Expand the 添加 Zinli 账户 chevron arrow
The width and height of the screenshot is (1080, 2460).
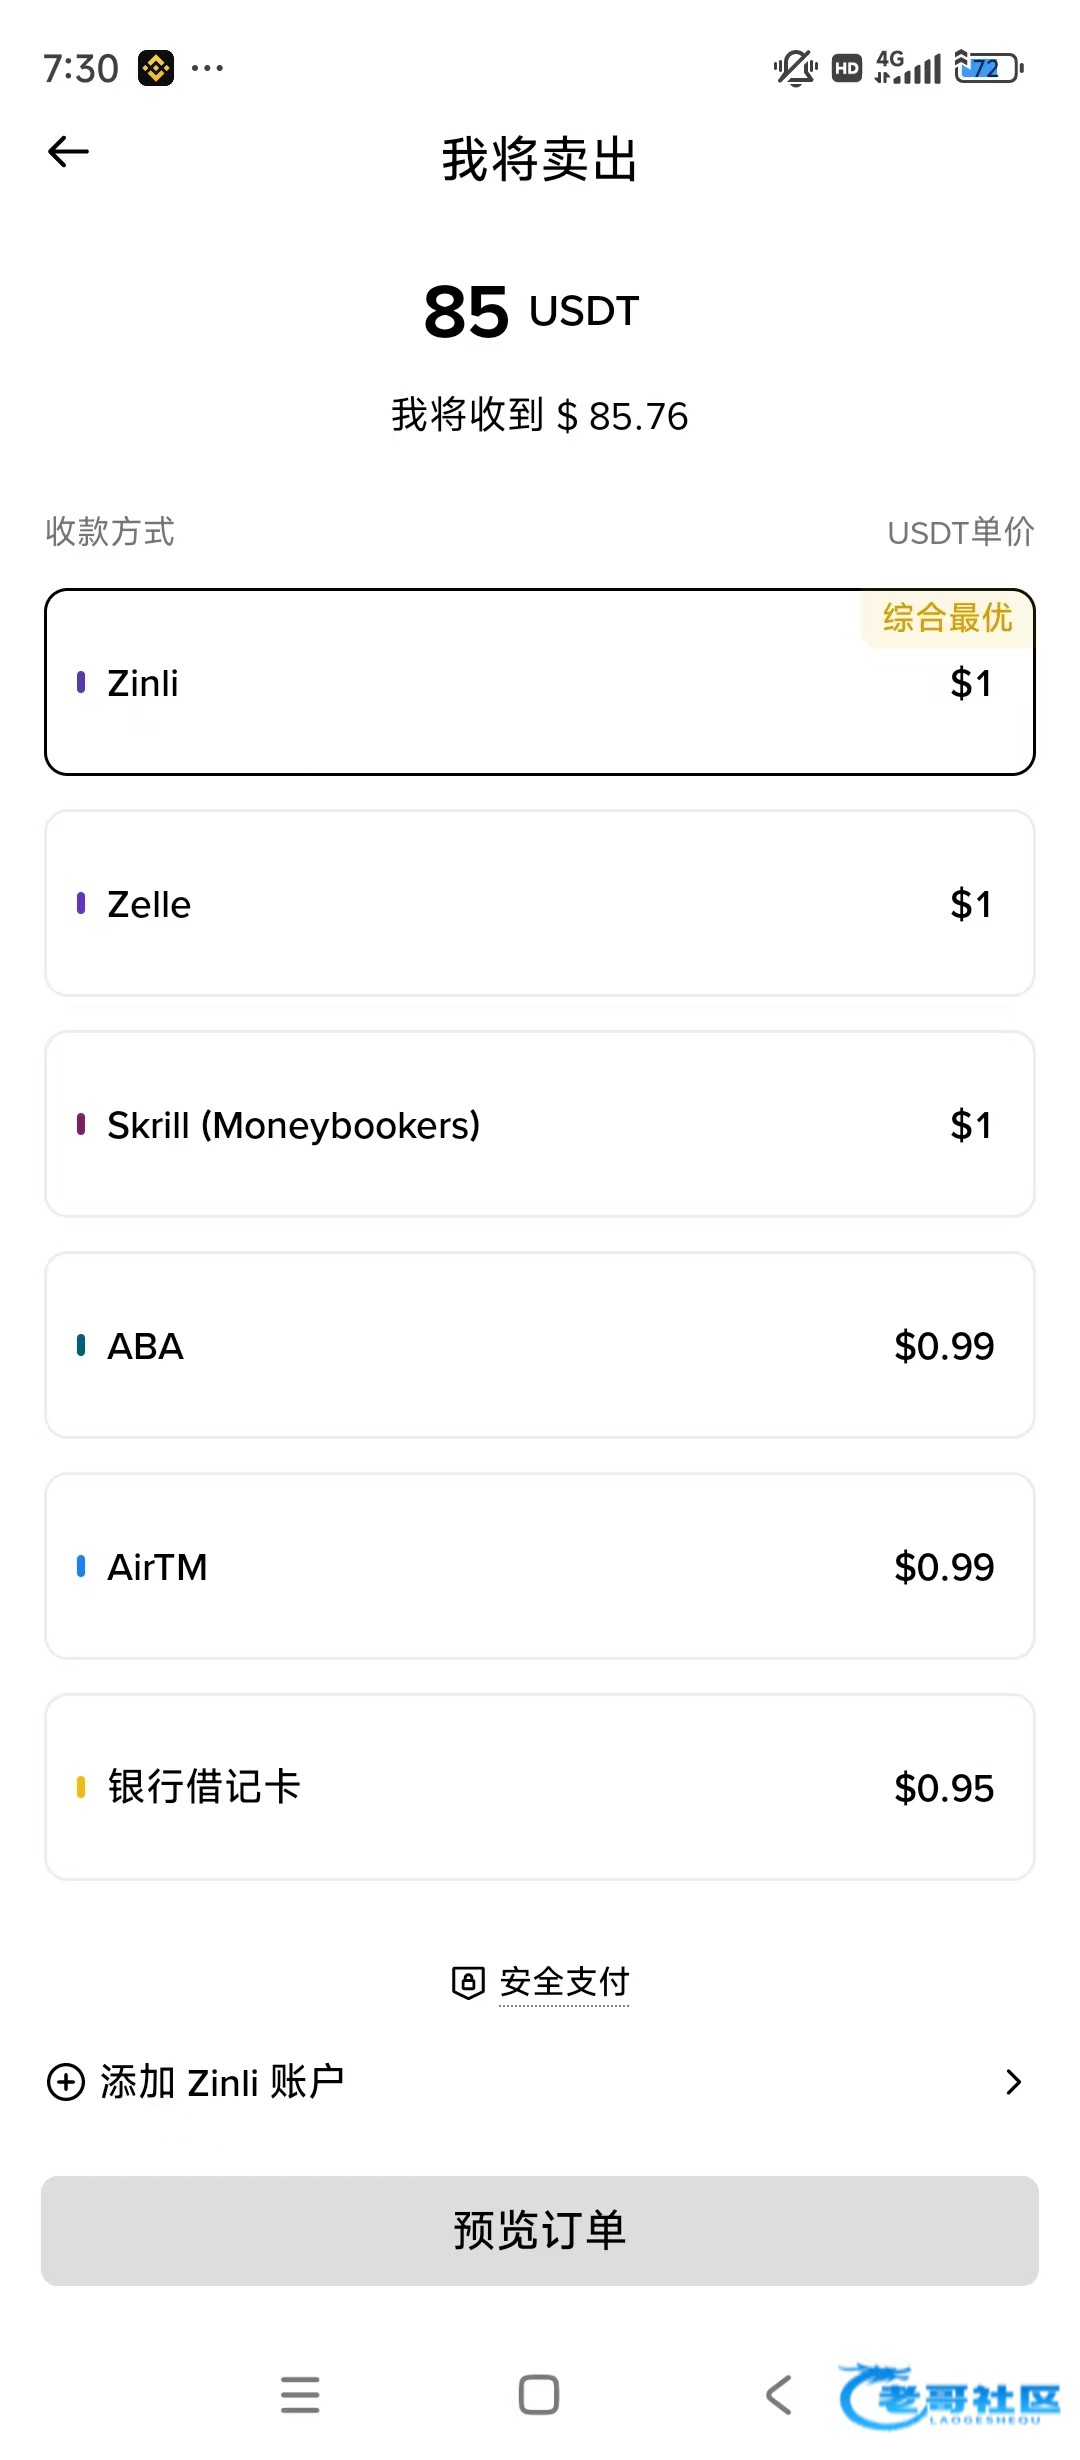pos(1013,2082)
